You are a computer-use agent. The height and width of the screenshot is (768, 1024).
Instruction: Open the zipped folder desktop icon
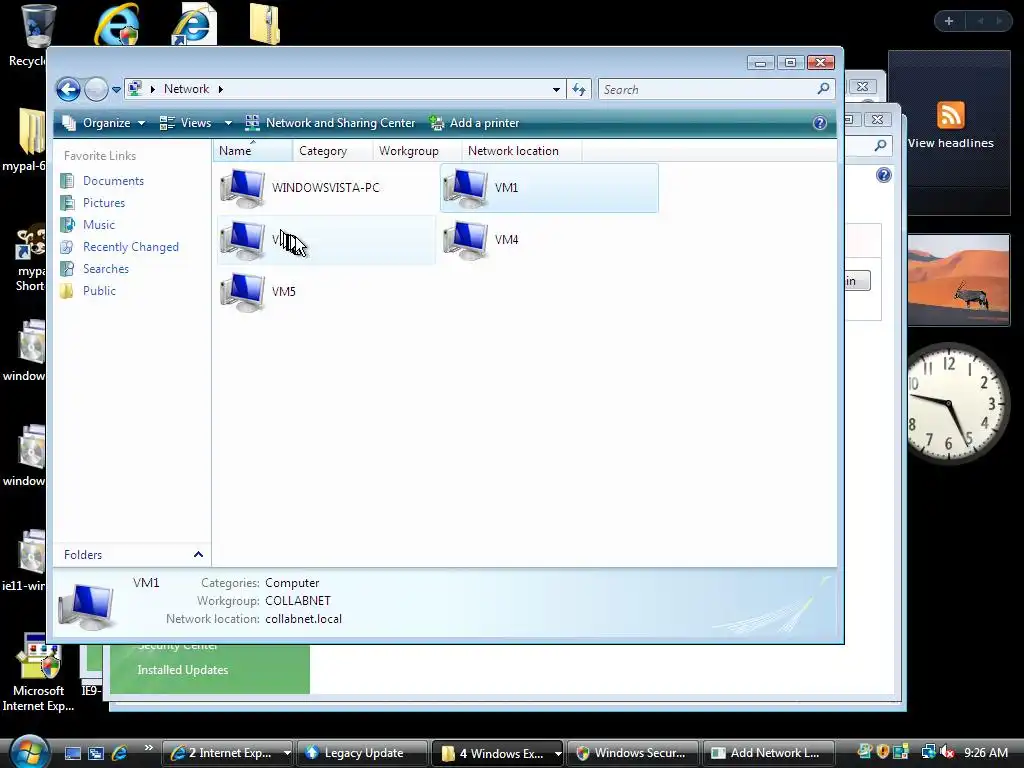tap(265, 24)
